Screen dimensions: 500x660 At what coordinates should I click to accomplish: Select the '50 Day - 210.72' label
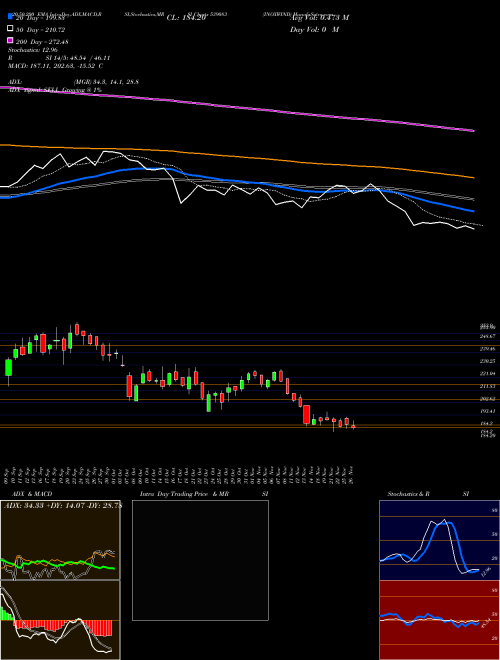point(40,30)
